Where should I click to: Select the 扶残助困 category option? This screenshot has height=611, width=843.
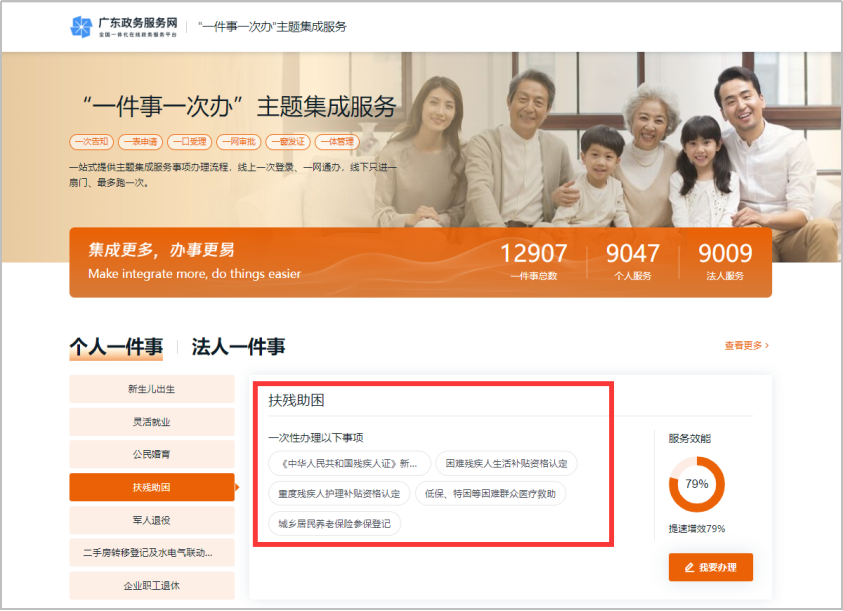point(151,488)
